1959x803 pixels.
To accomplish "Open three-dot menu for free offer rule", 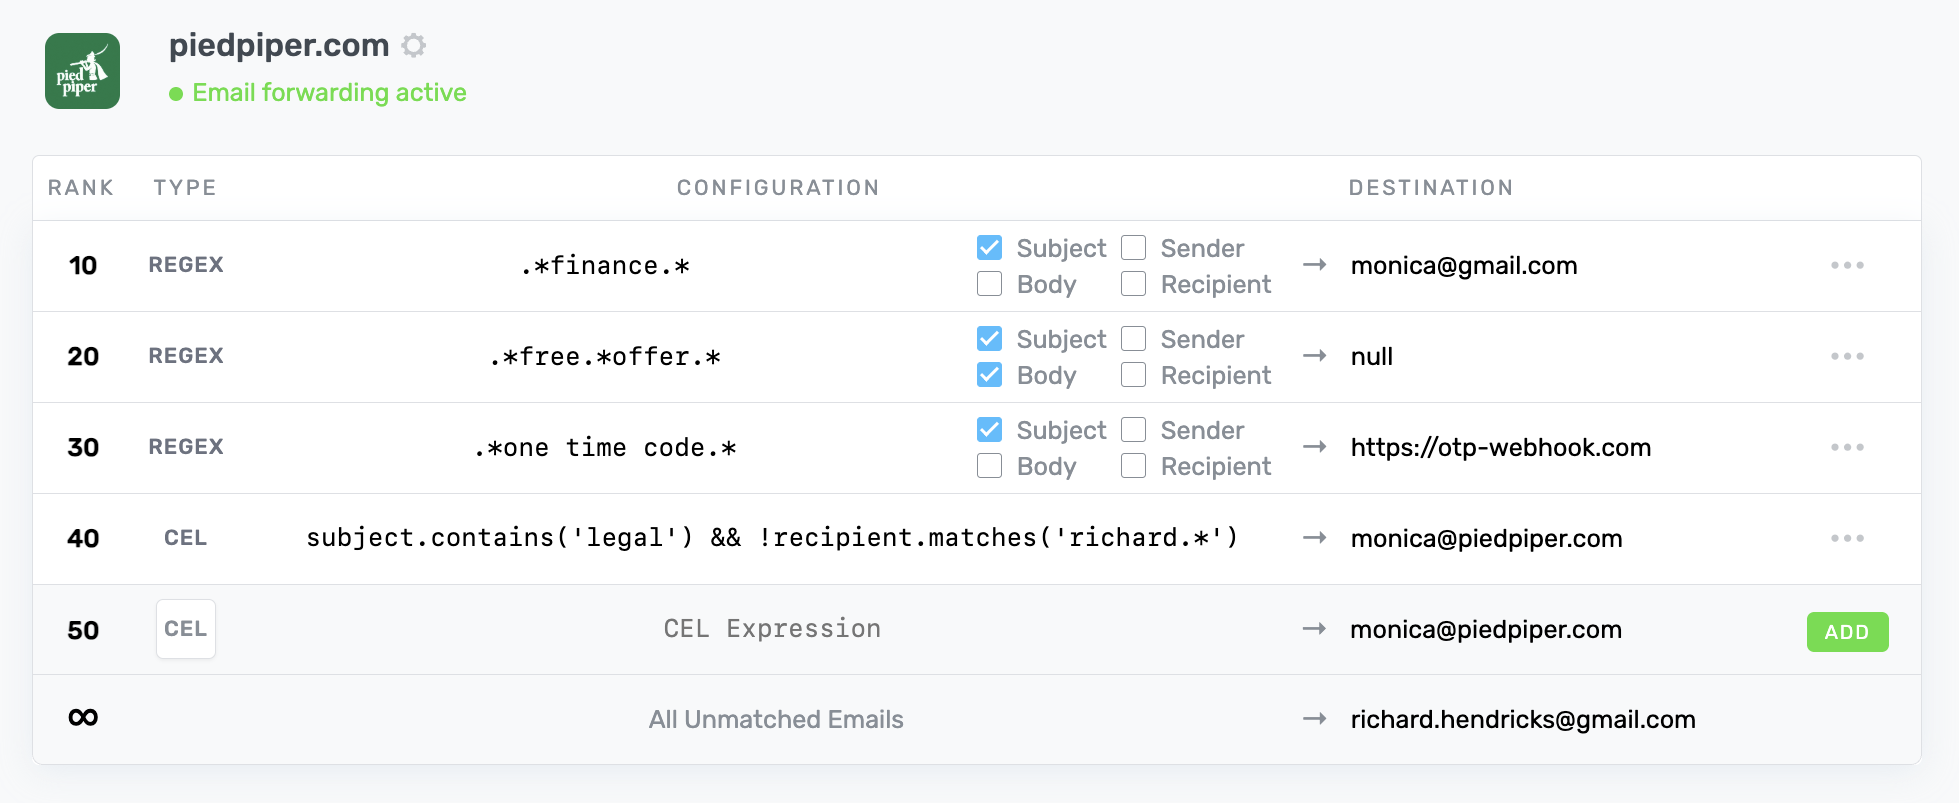I will pyautogui.click(x=1846, y=357).
